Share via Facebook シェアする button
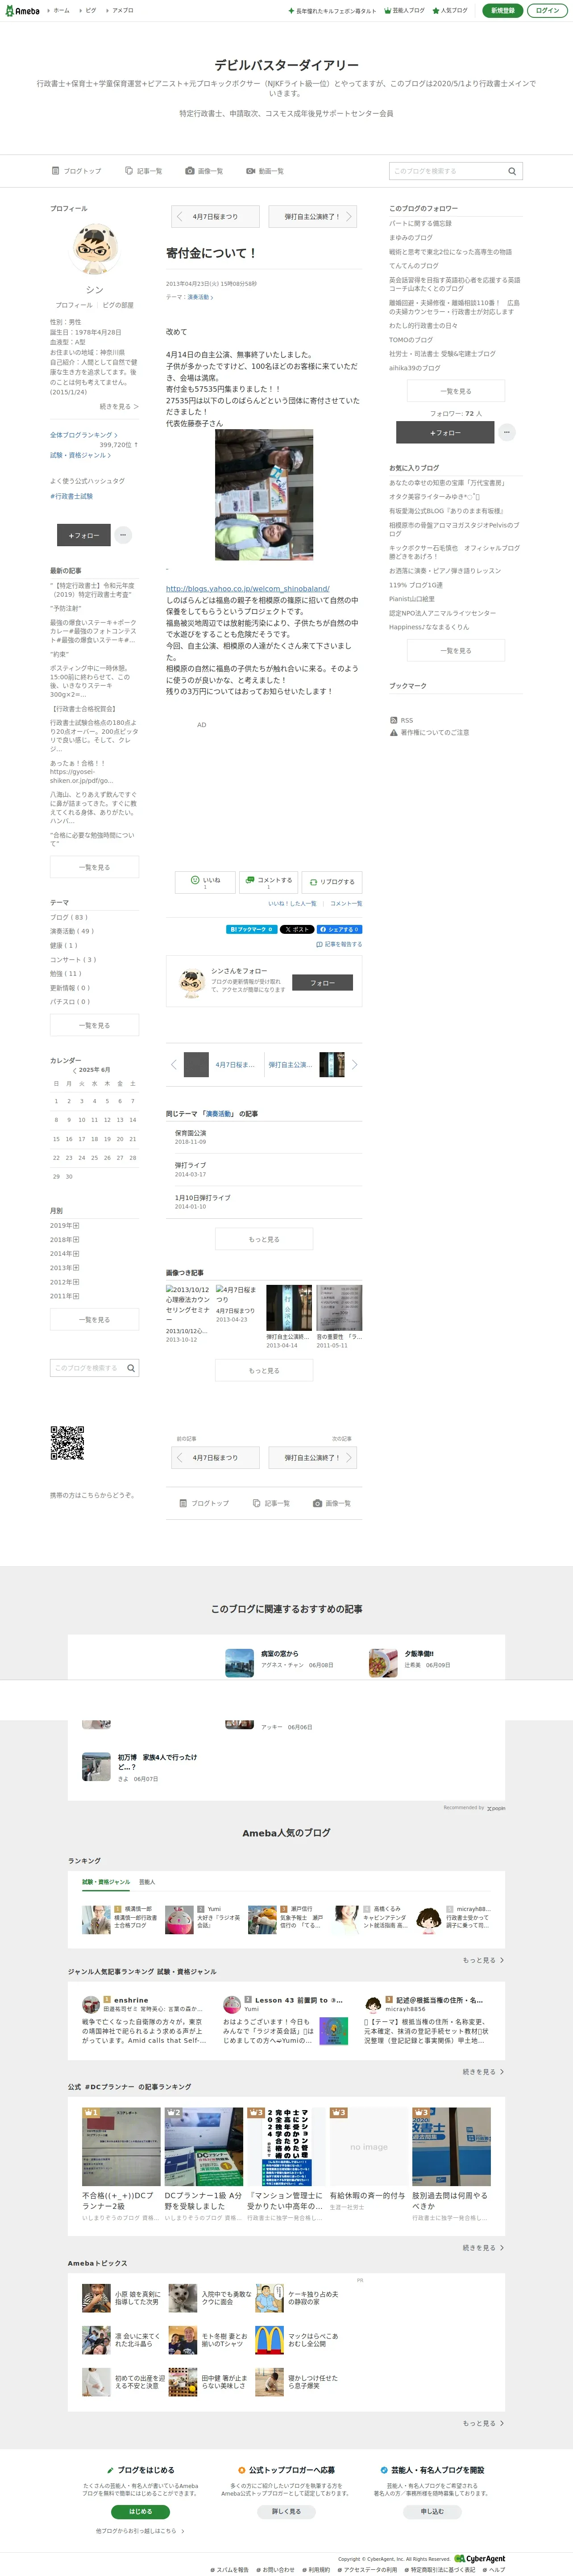Screen dimensions: 573x2576 tap(340, 929)
